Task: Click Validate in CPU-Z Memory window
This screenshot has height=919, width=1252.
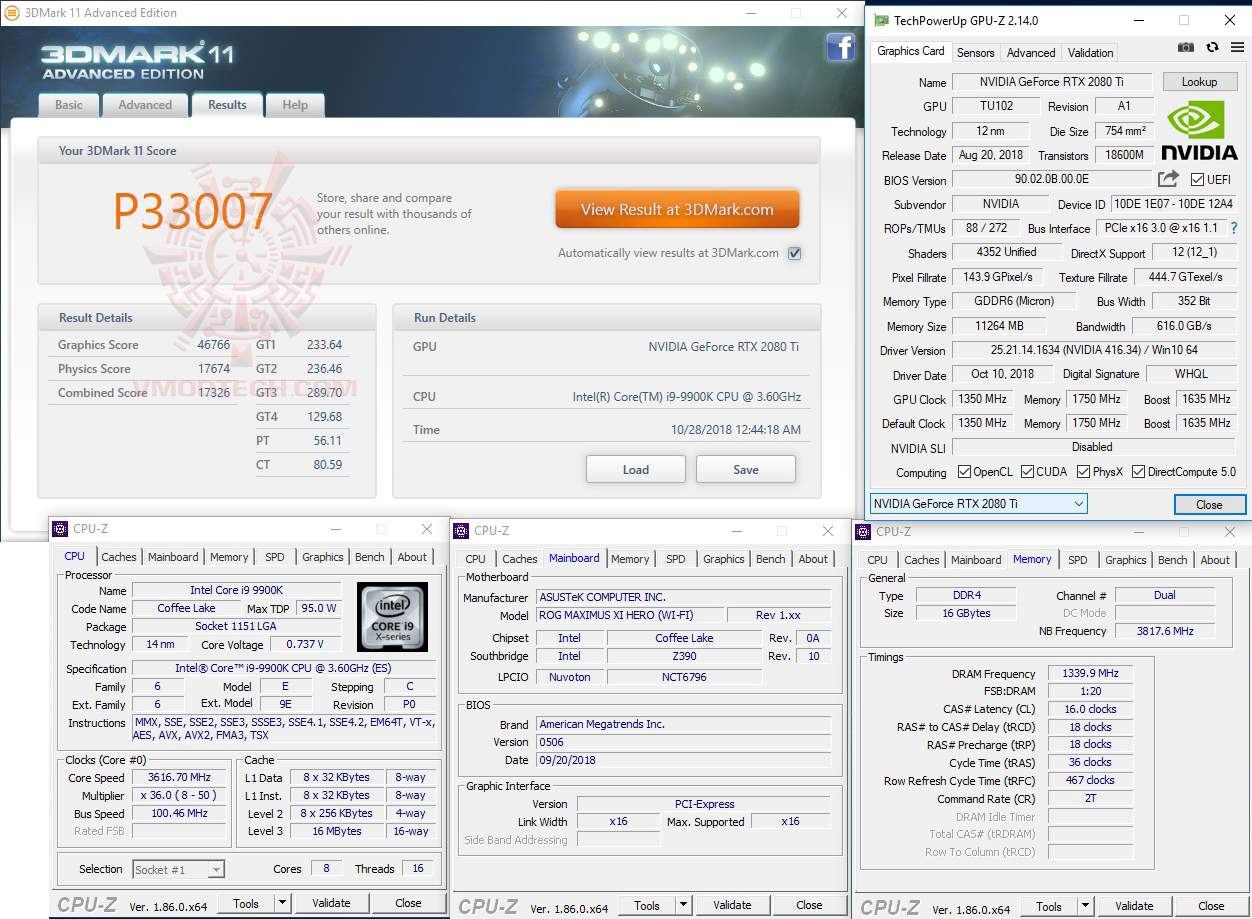Action: 1134,906
